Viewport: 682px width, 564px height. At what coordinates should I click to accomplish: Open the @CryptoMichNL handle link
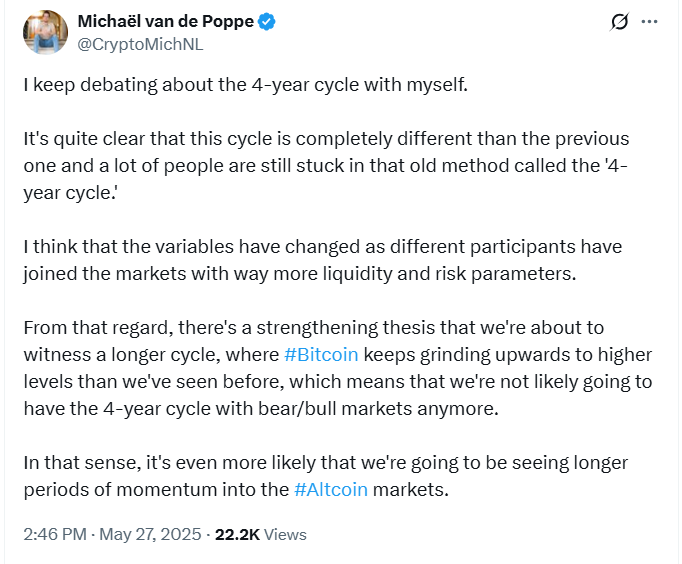pyautogui.click(x=140, y=44)
